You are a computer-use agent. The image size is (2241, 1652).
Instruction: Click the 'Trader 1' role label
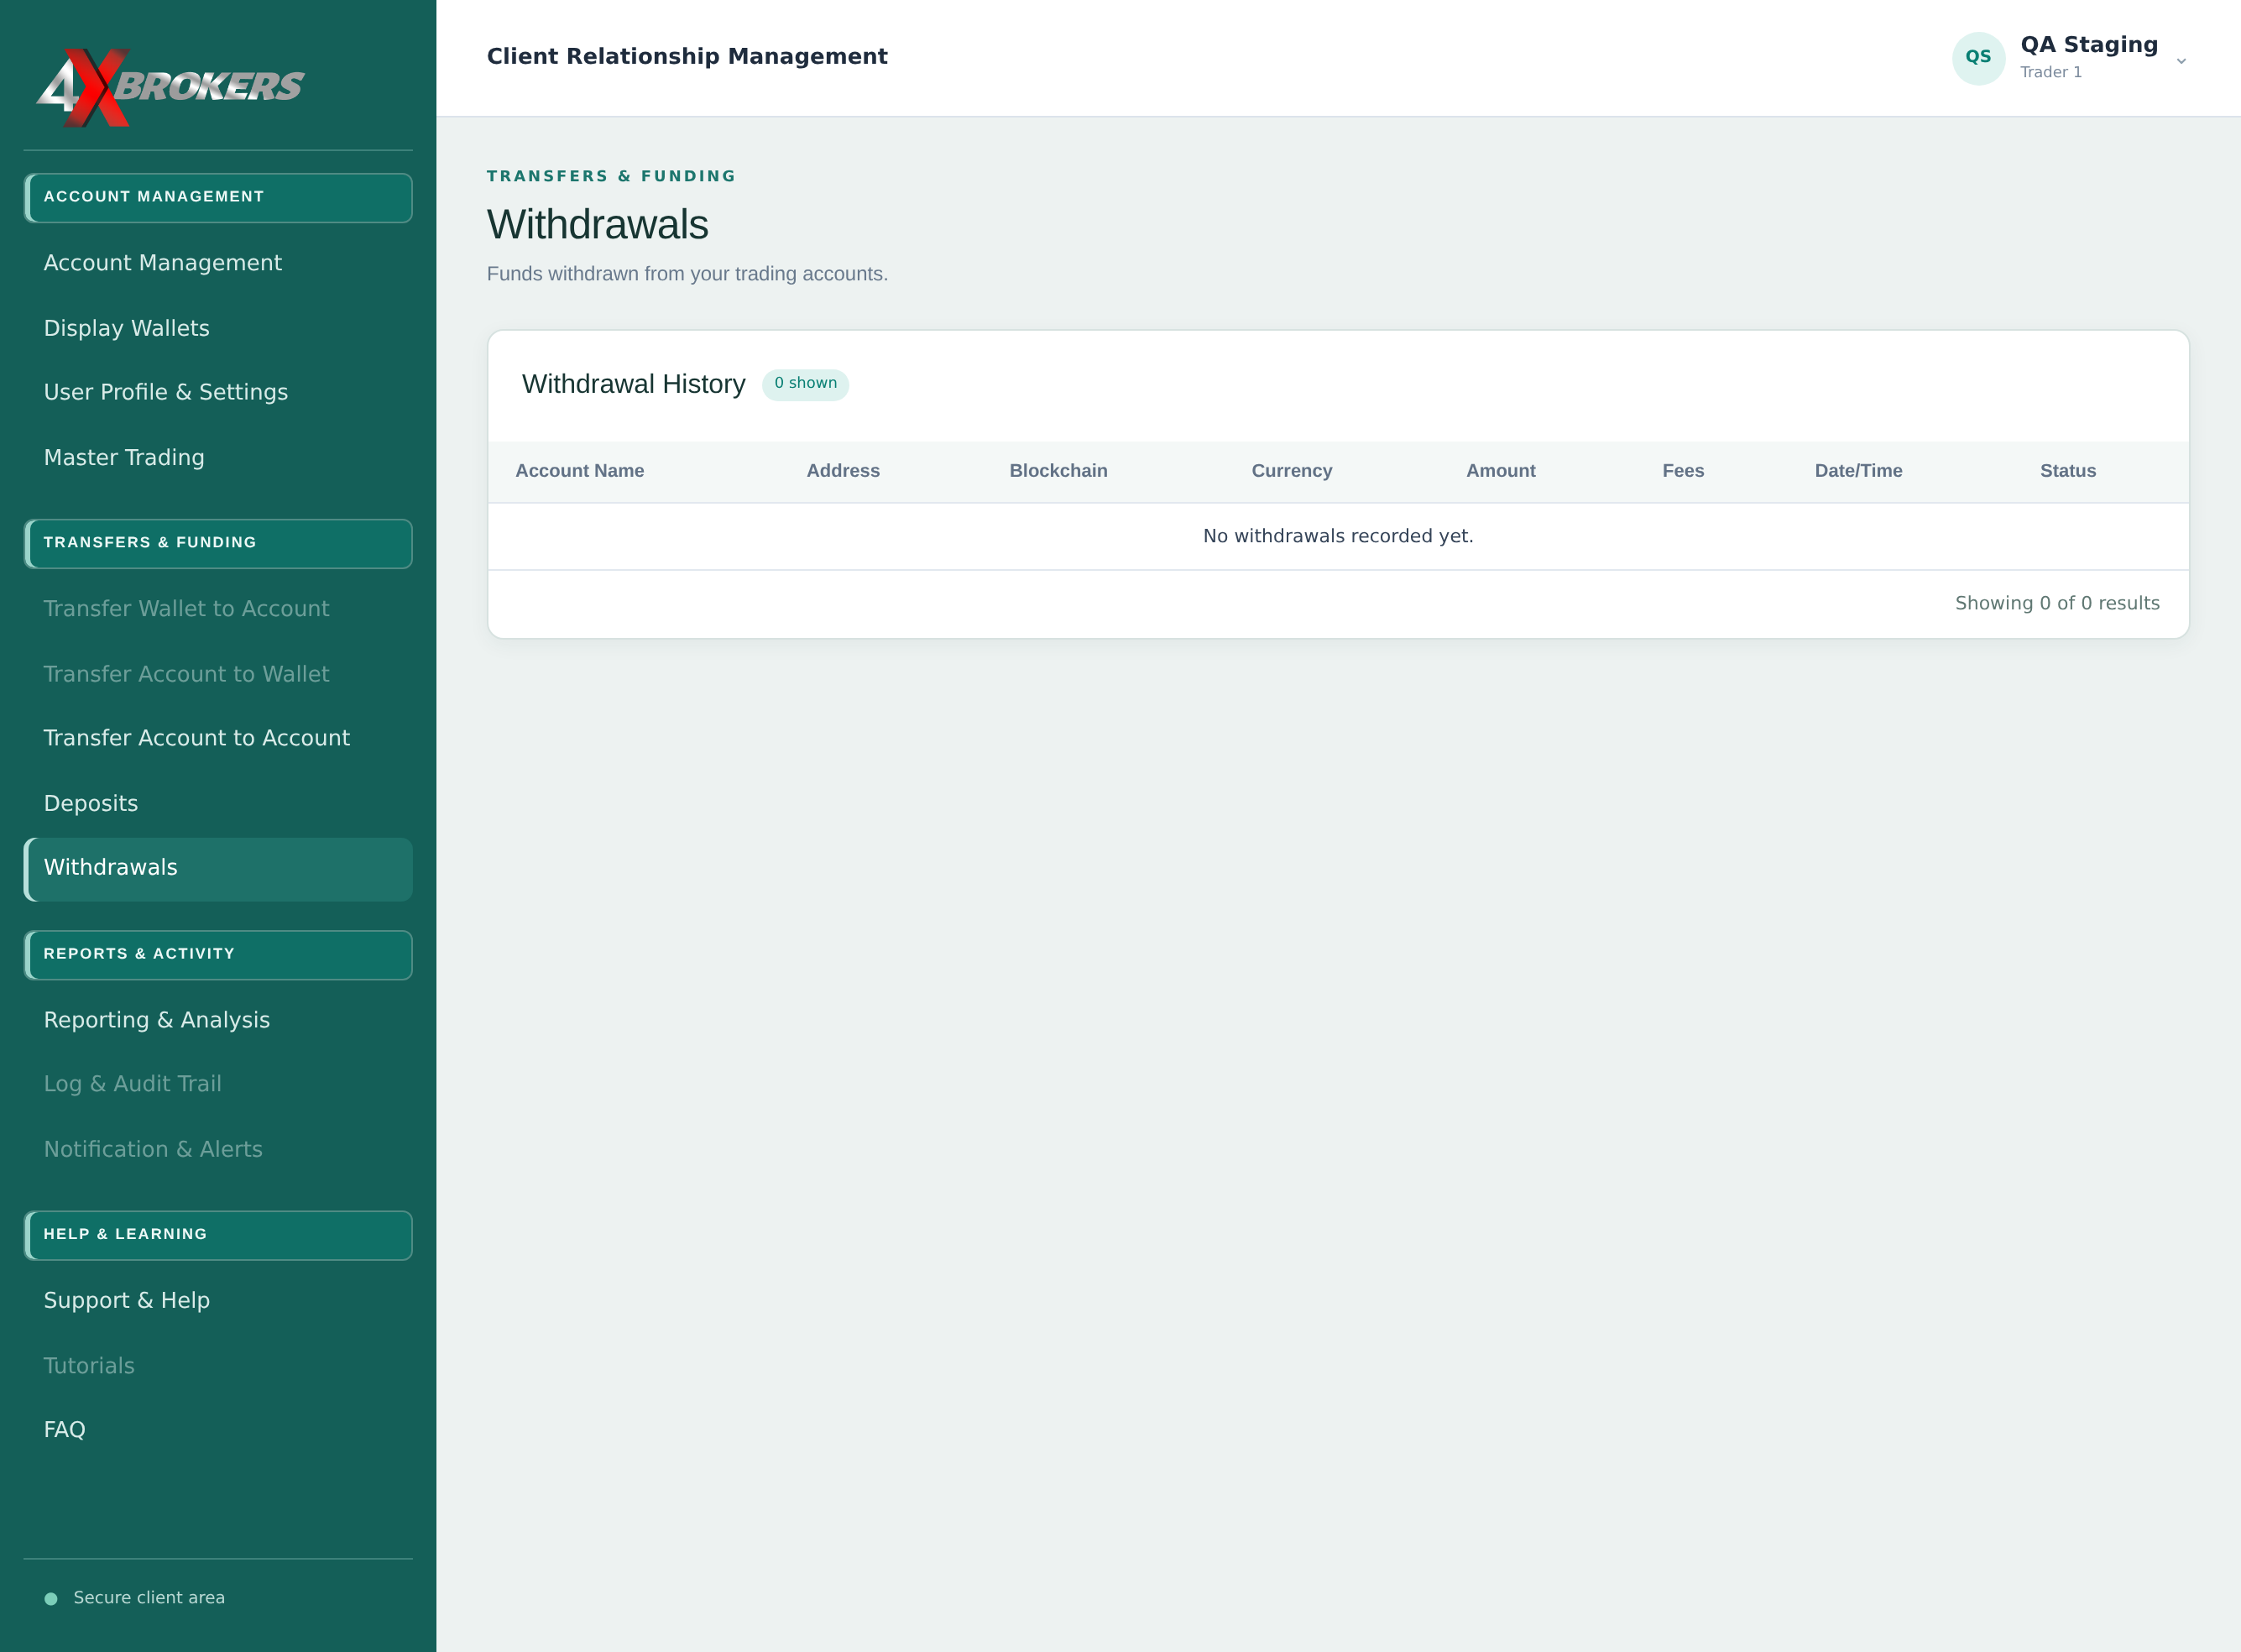2050,72
